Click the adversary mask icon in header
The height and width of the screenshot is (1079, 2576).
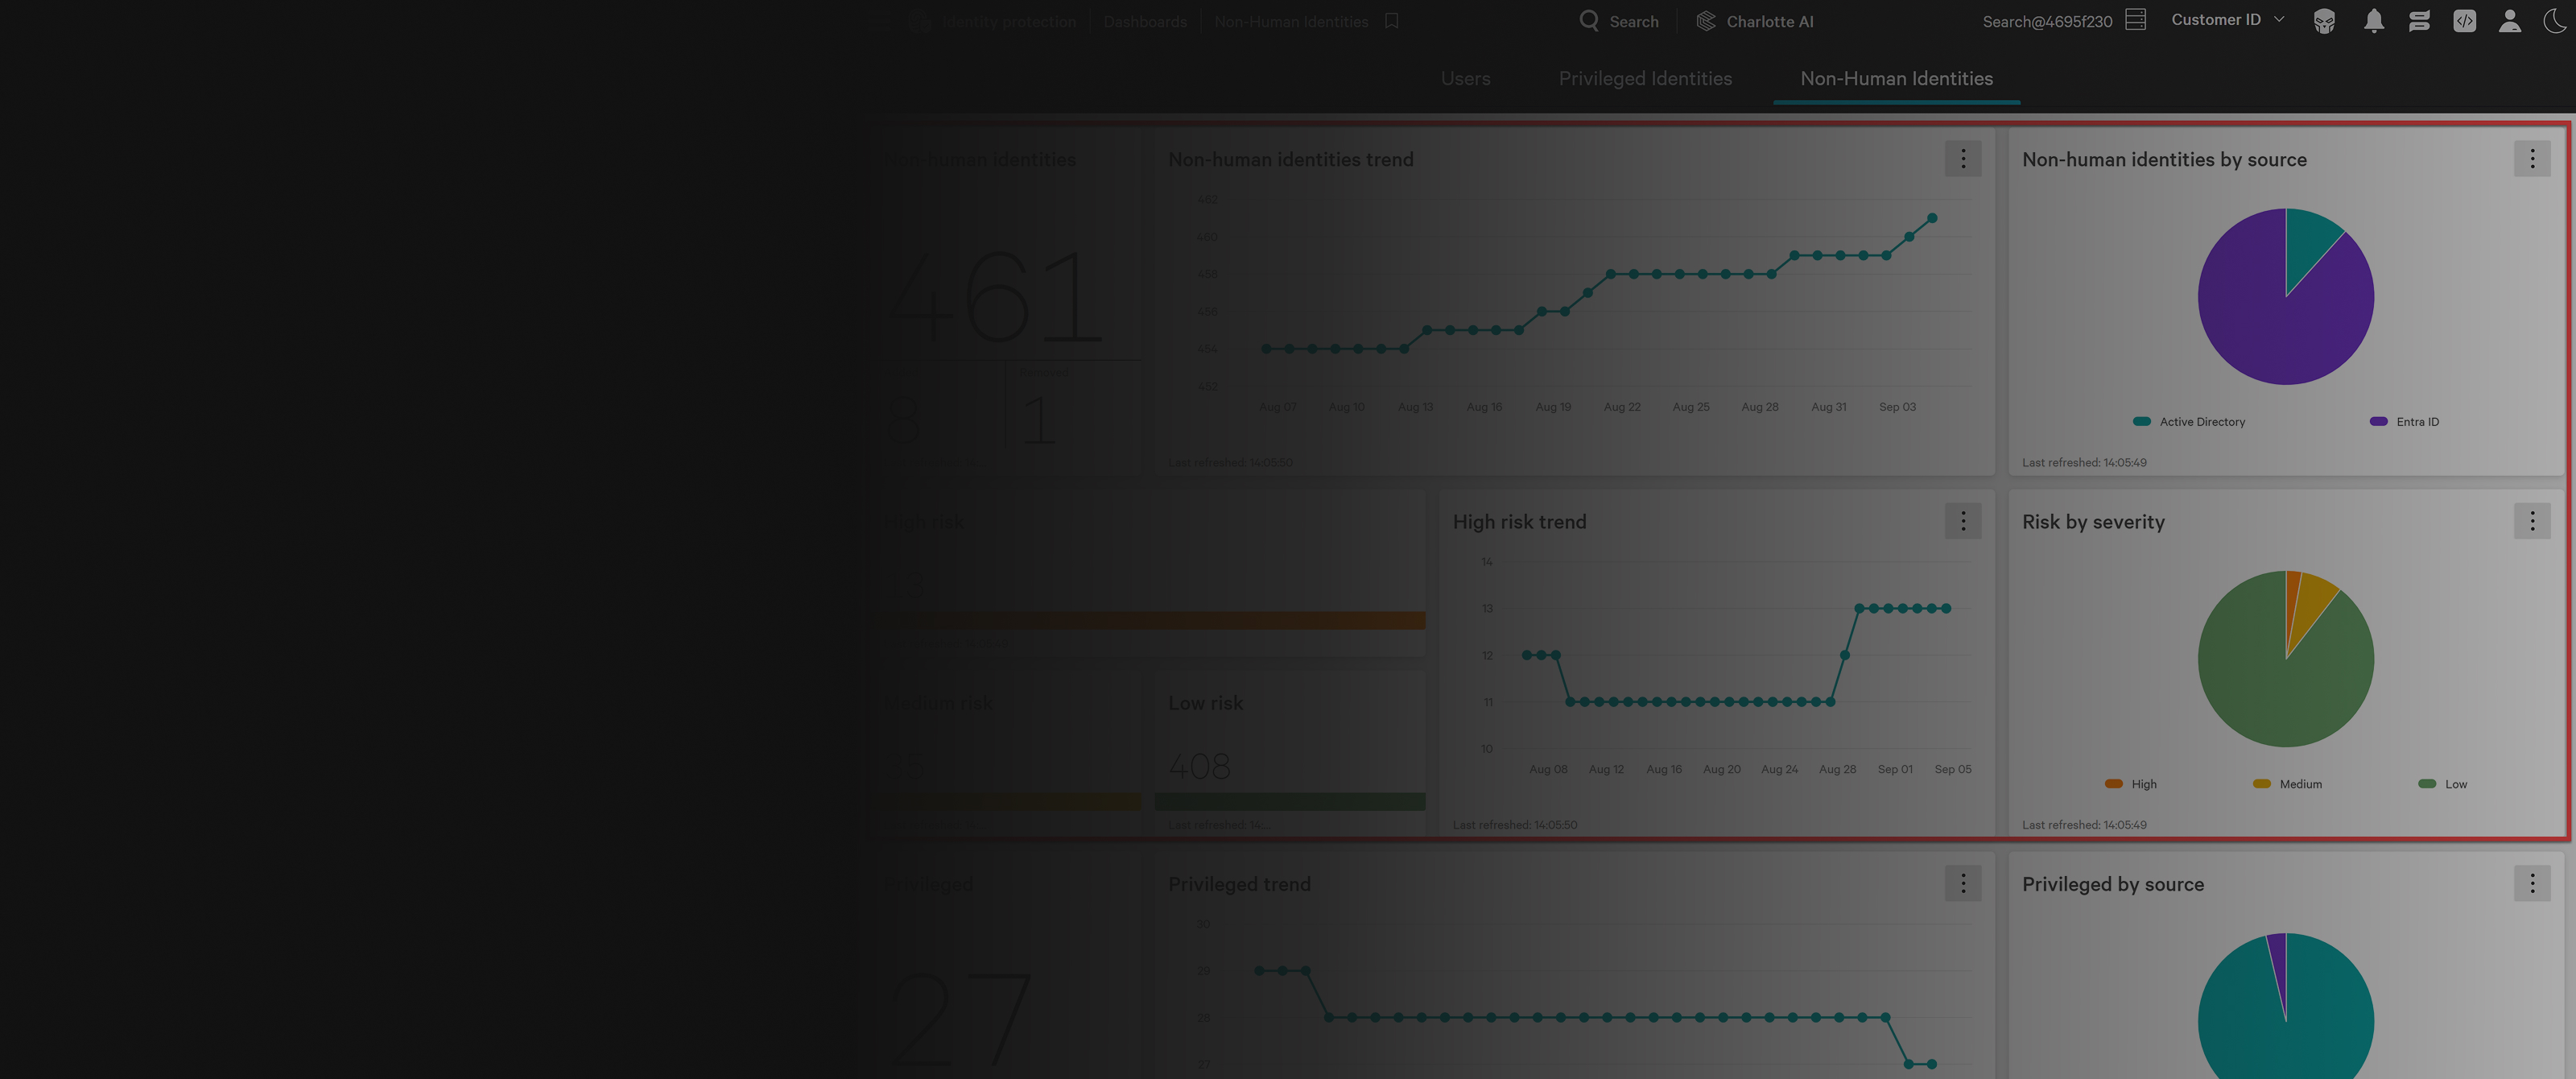pyautogui.click(x=2324, y=21)
